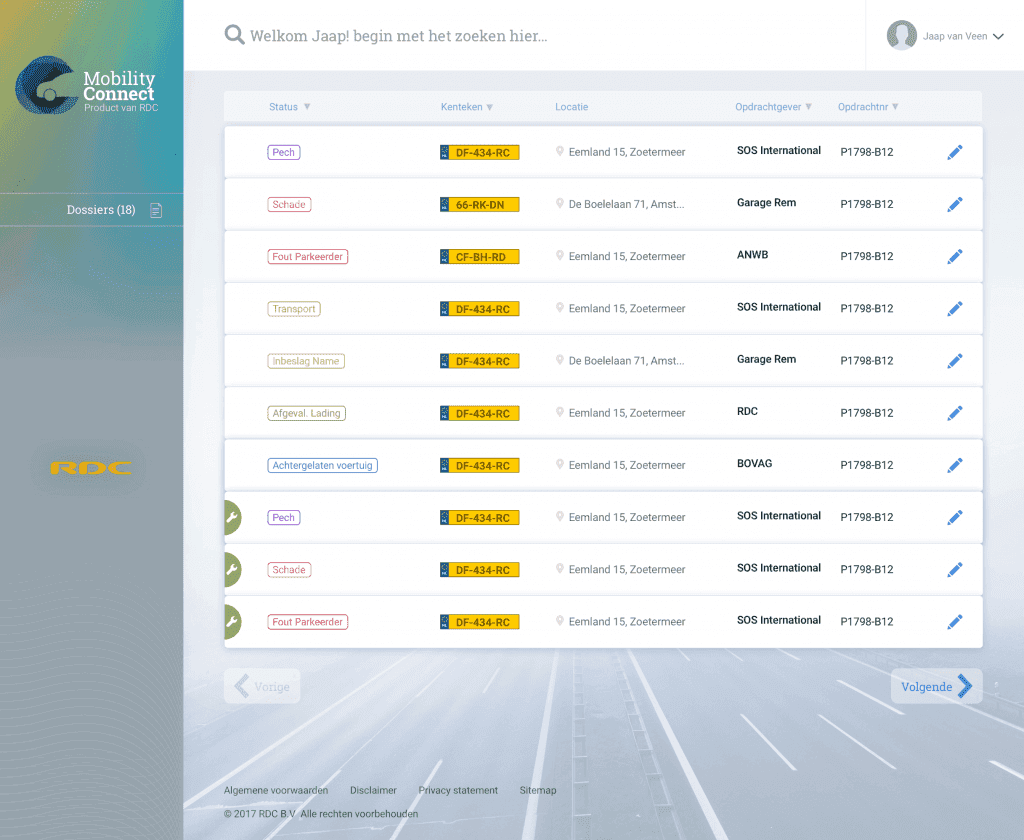Click the Mobility Connect logo
Screen dimensions: 1024x840
[x=86, y=86]
